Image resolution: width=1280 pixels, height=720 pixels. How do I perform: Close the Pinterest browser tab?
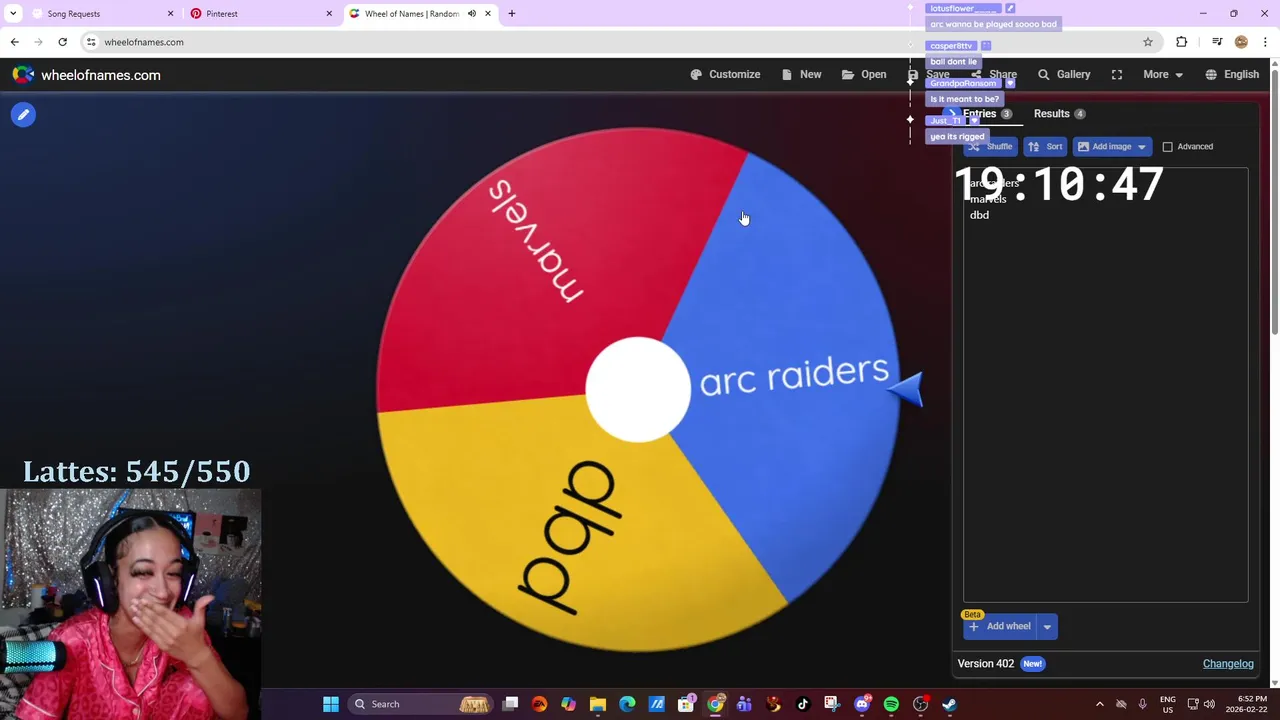click(x=329, y=14)
